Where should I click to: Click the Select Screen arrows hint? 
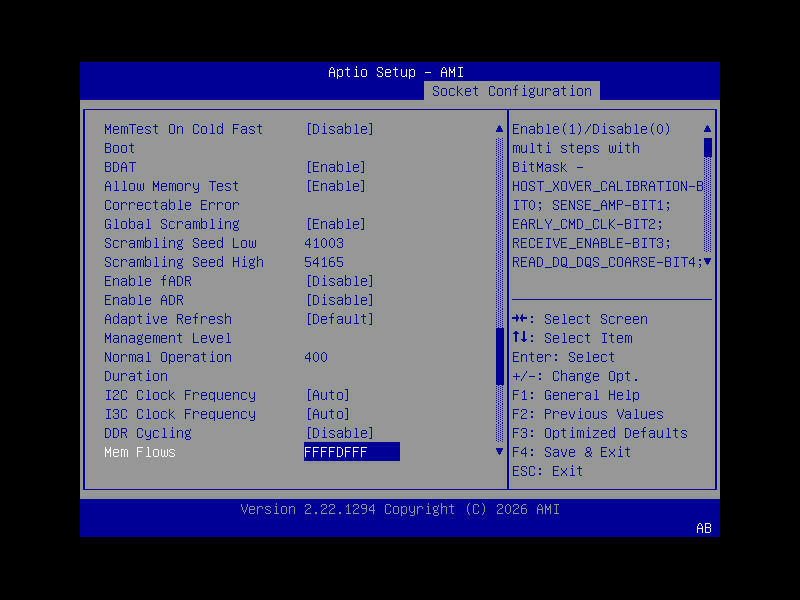click(x=580, y=319)
